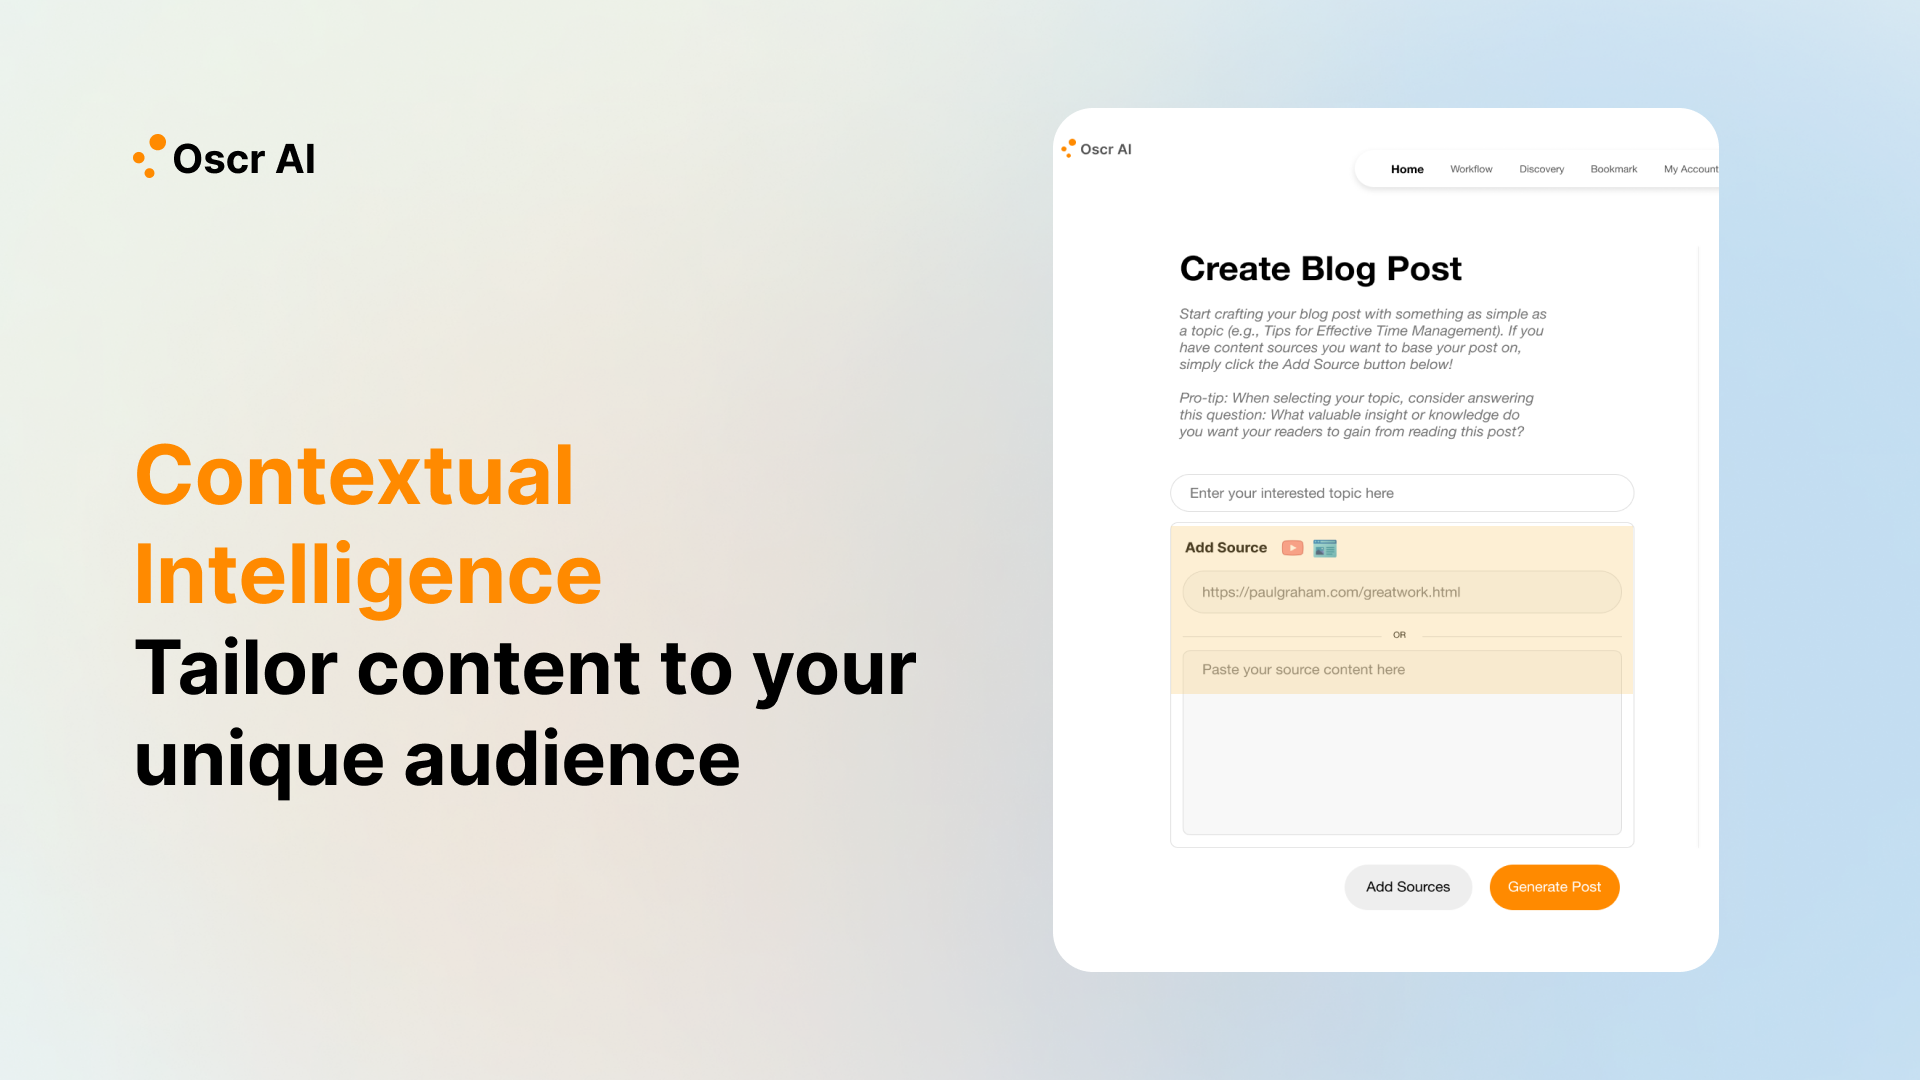Viewport: 1920px width, 1080px height.
Task: Click the Add Source section header
Action: tap(1225, 549)
